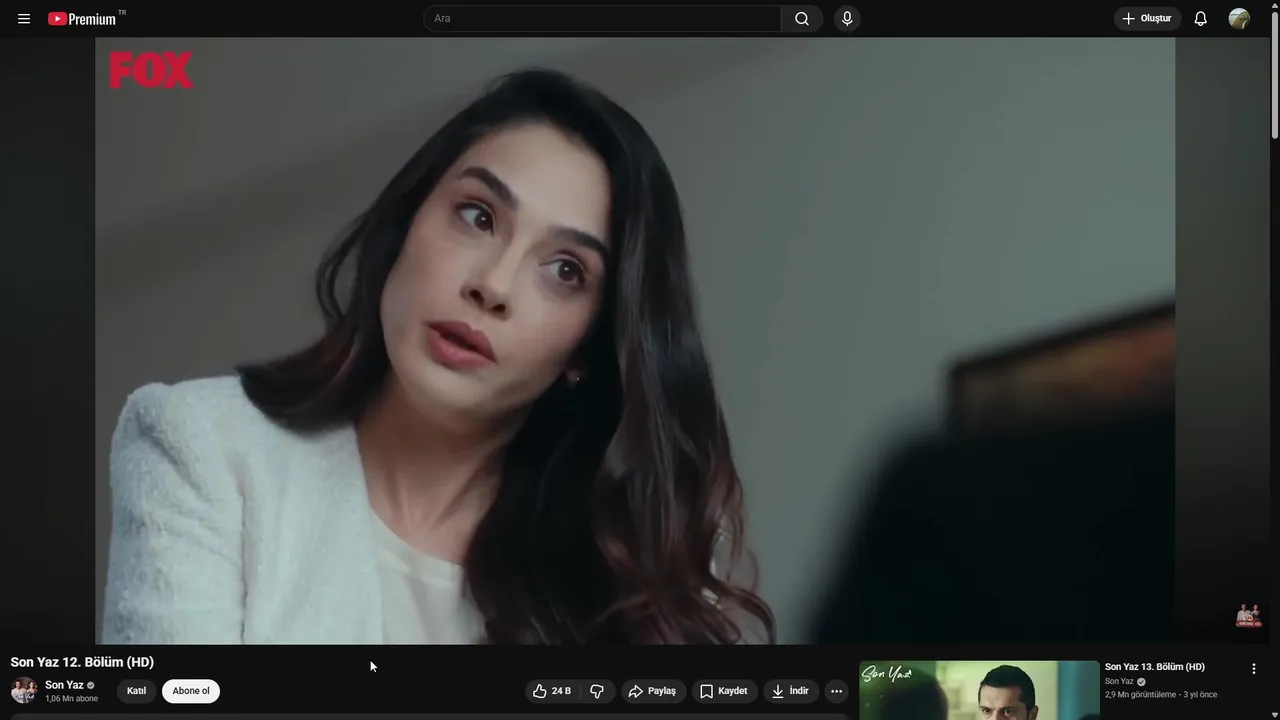This screenshot has height=720, width=1280.
Task: Open the Son Yaz channel avatar
Action: (24, 691)
